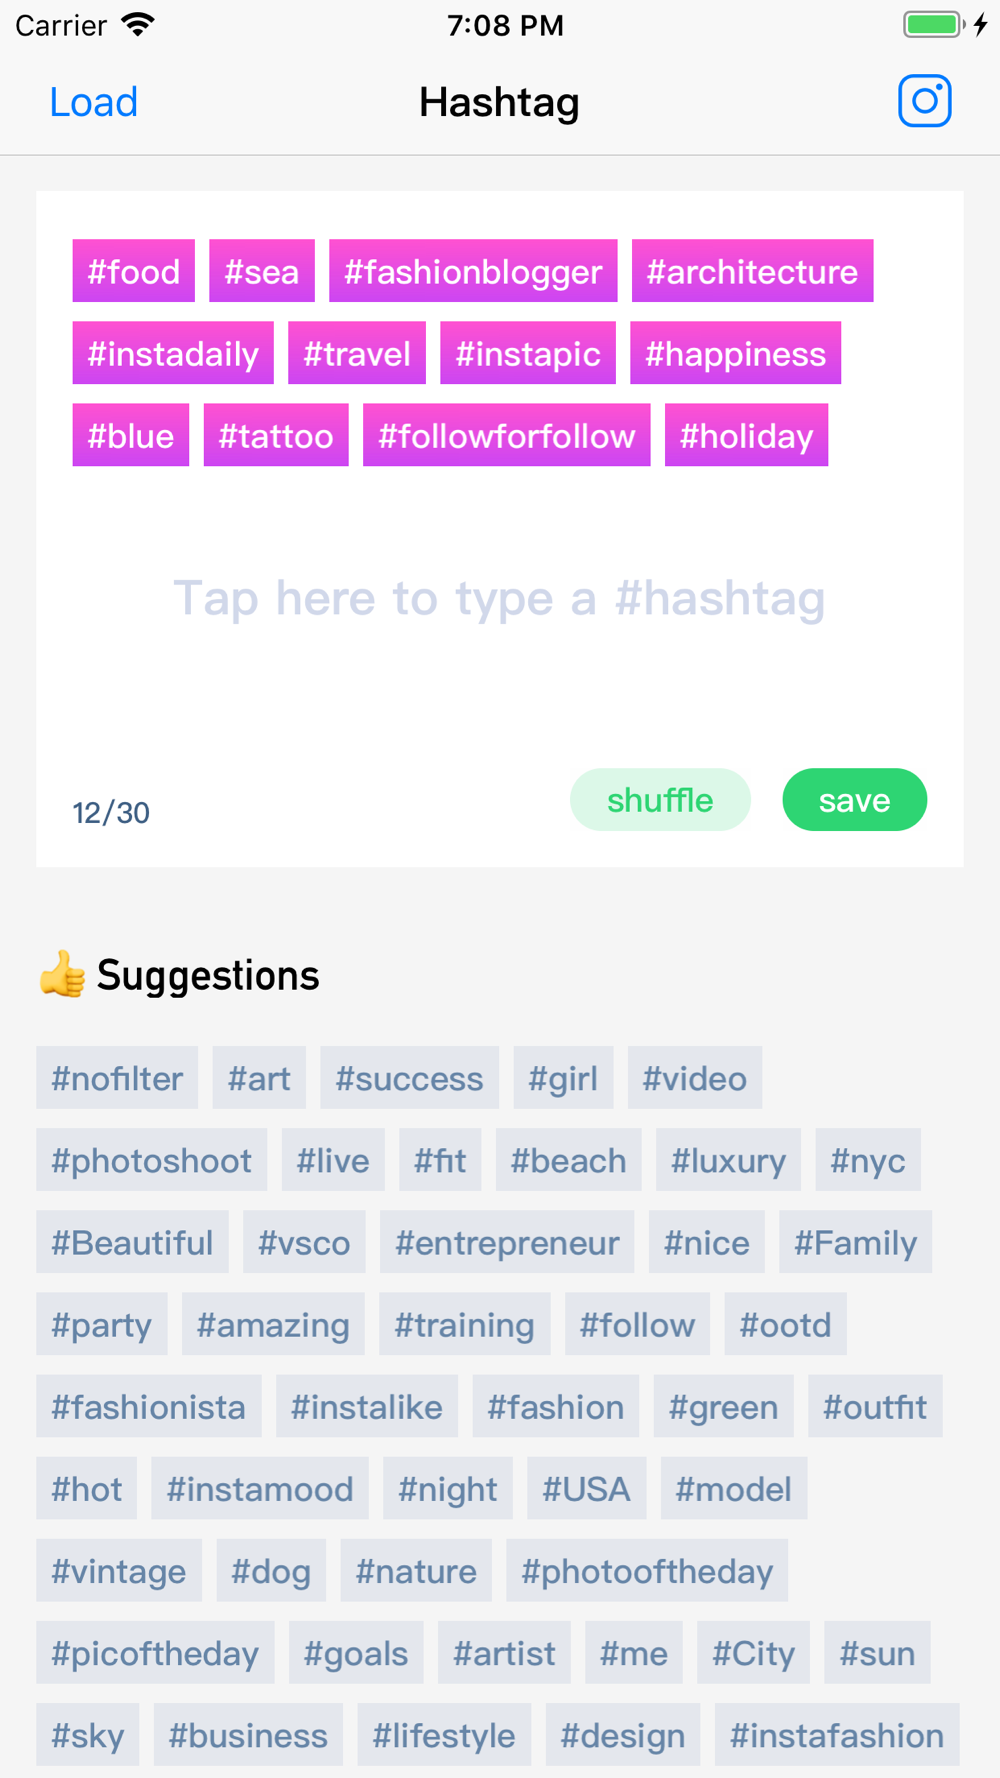This screenshot has width=1000, height=1778.
Task: Add #photooftheday from suggestions
Action: click(647, 1570)
